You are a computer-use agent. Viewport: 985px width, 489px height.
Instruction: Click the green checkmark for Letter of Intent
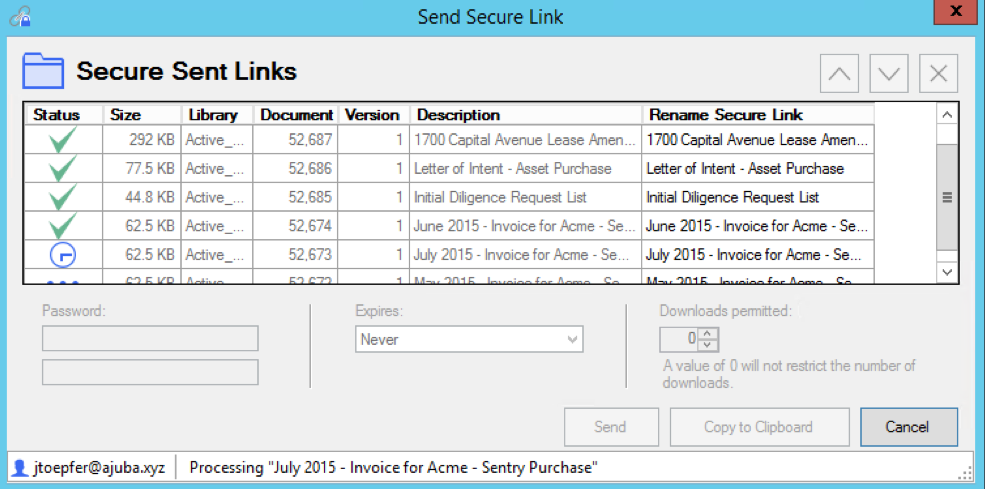[63, 168]
